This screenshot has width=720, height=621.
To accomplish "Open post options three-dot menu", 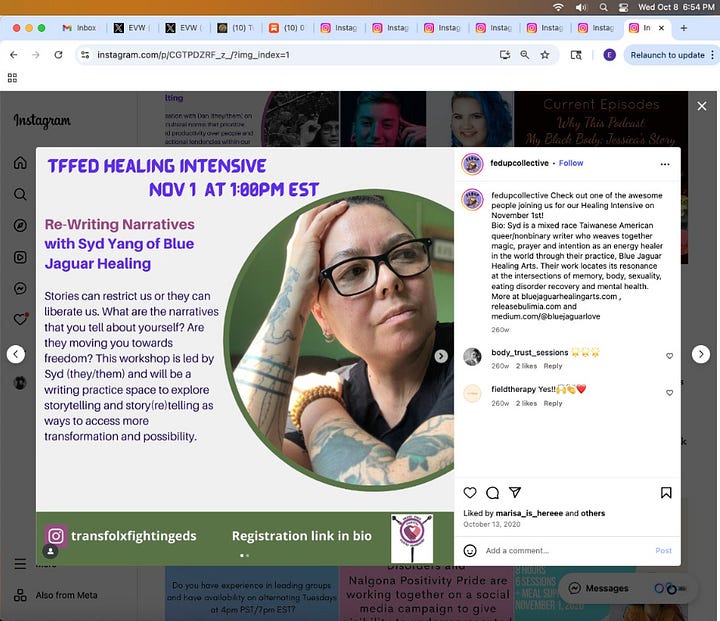I will click(x=665, y=164).
